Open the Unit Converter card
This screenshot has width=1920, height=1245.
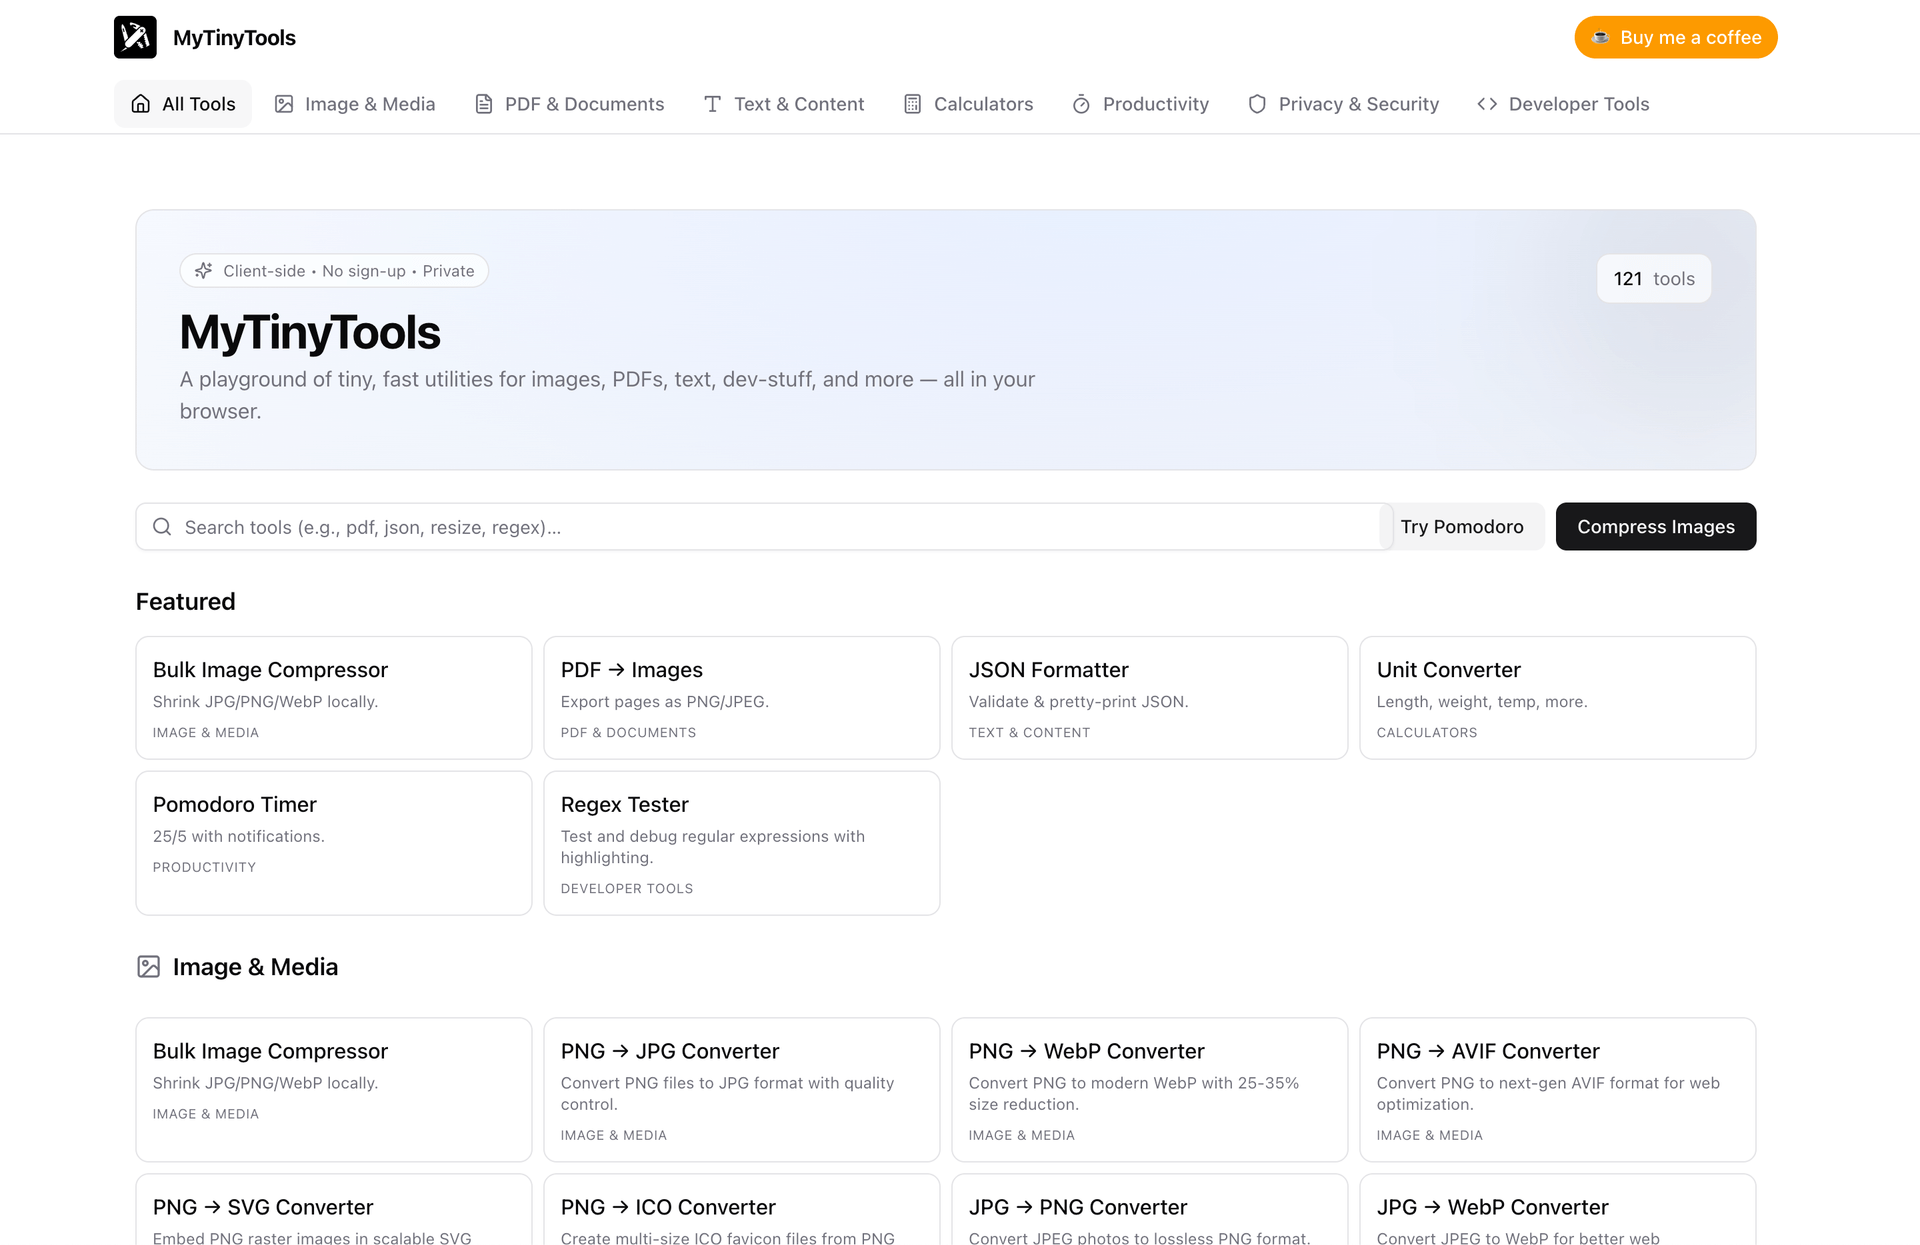point(1557,698)
